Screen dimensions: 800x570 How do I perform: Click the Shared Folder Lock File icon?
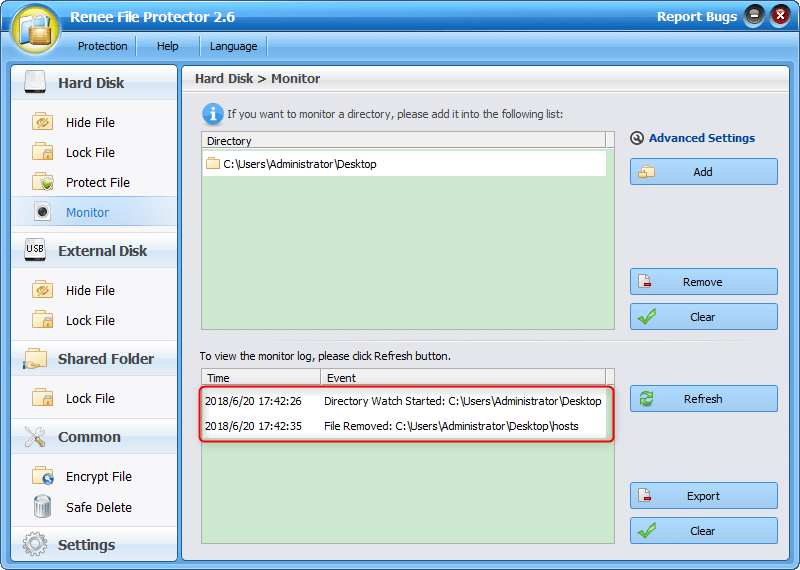coord(42,398)
